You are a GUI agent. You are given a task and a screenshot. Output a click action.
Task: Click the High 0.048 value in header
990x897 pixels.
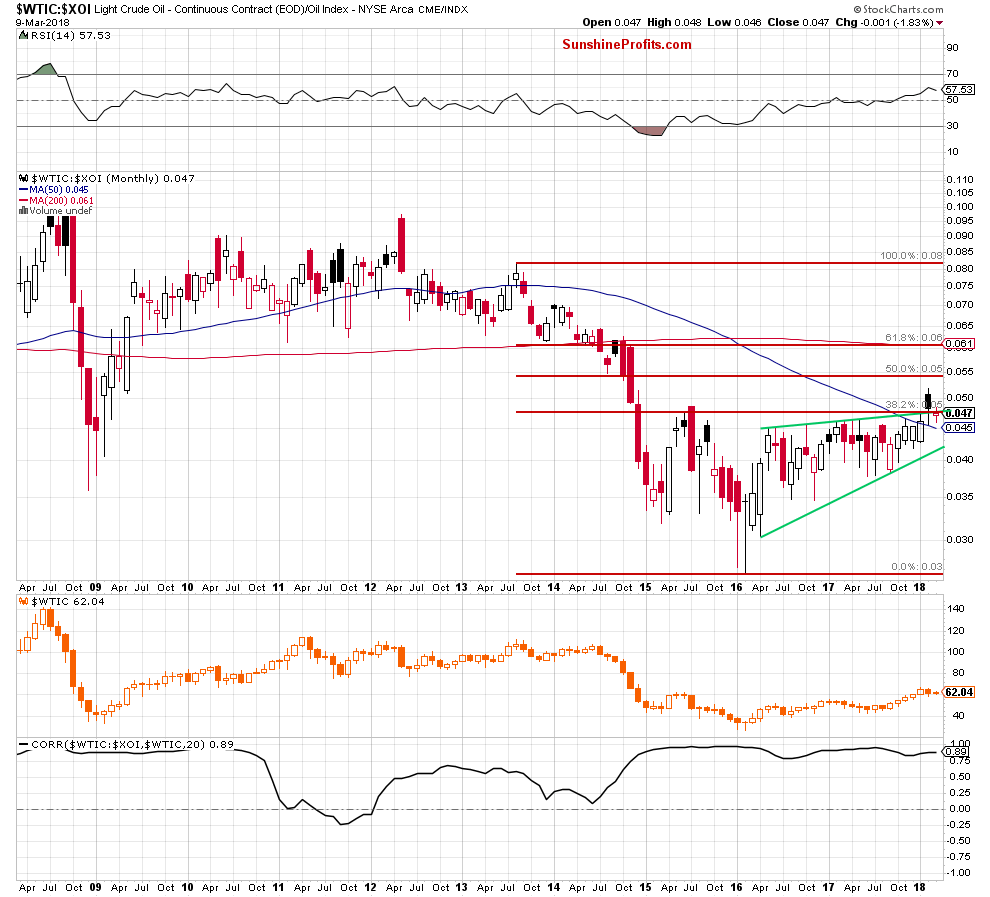pos(674,22)
